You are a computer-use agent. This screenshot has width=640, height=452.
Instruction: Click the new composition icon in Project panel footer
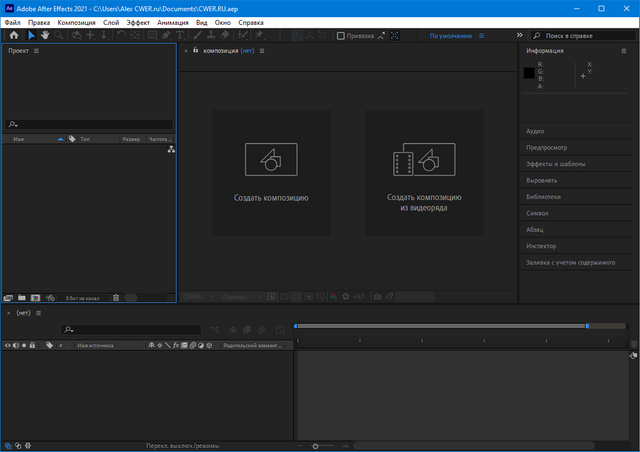(x=35, y=298)
